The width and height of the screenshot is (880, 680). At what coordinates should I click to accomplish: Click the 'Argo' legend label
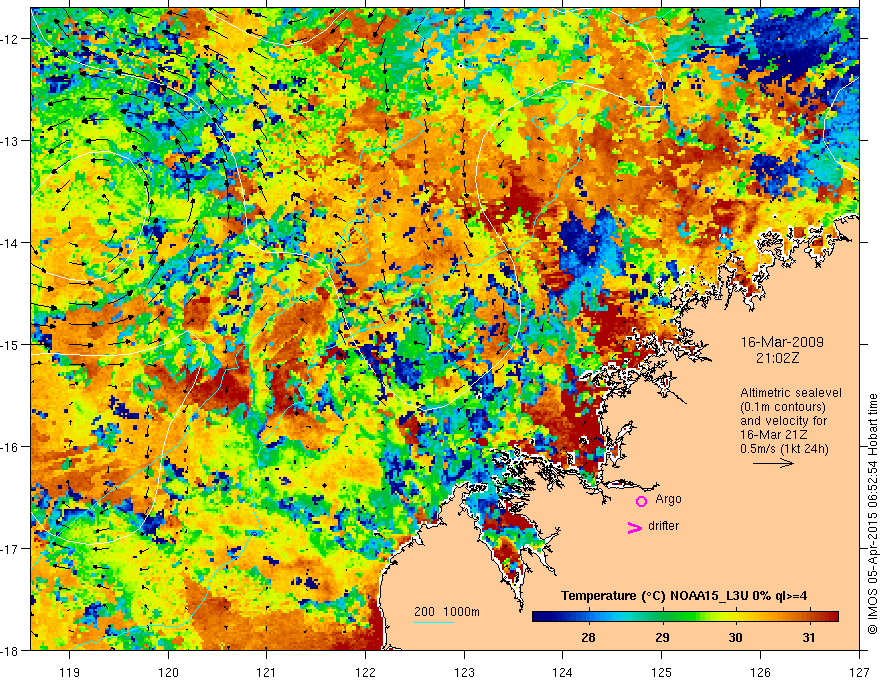[668, 499]
